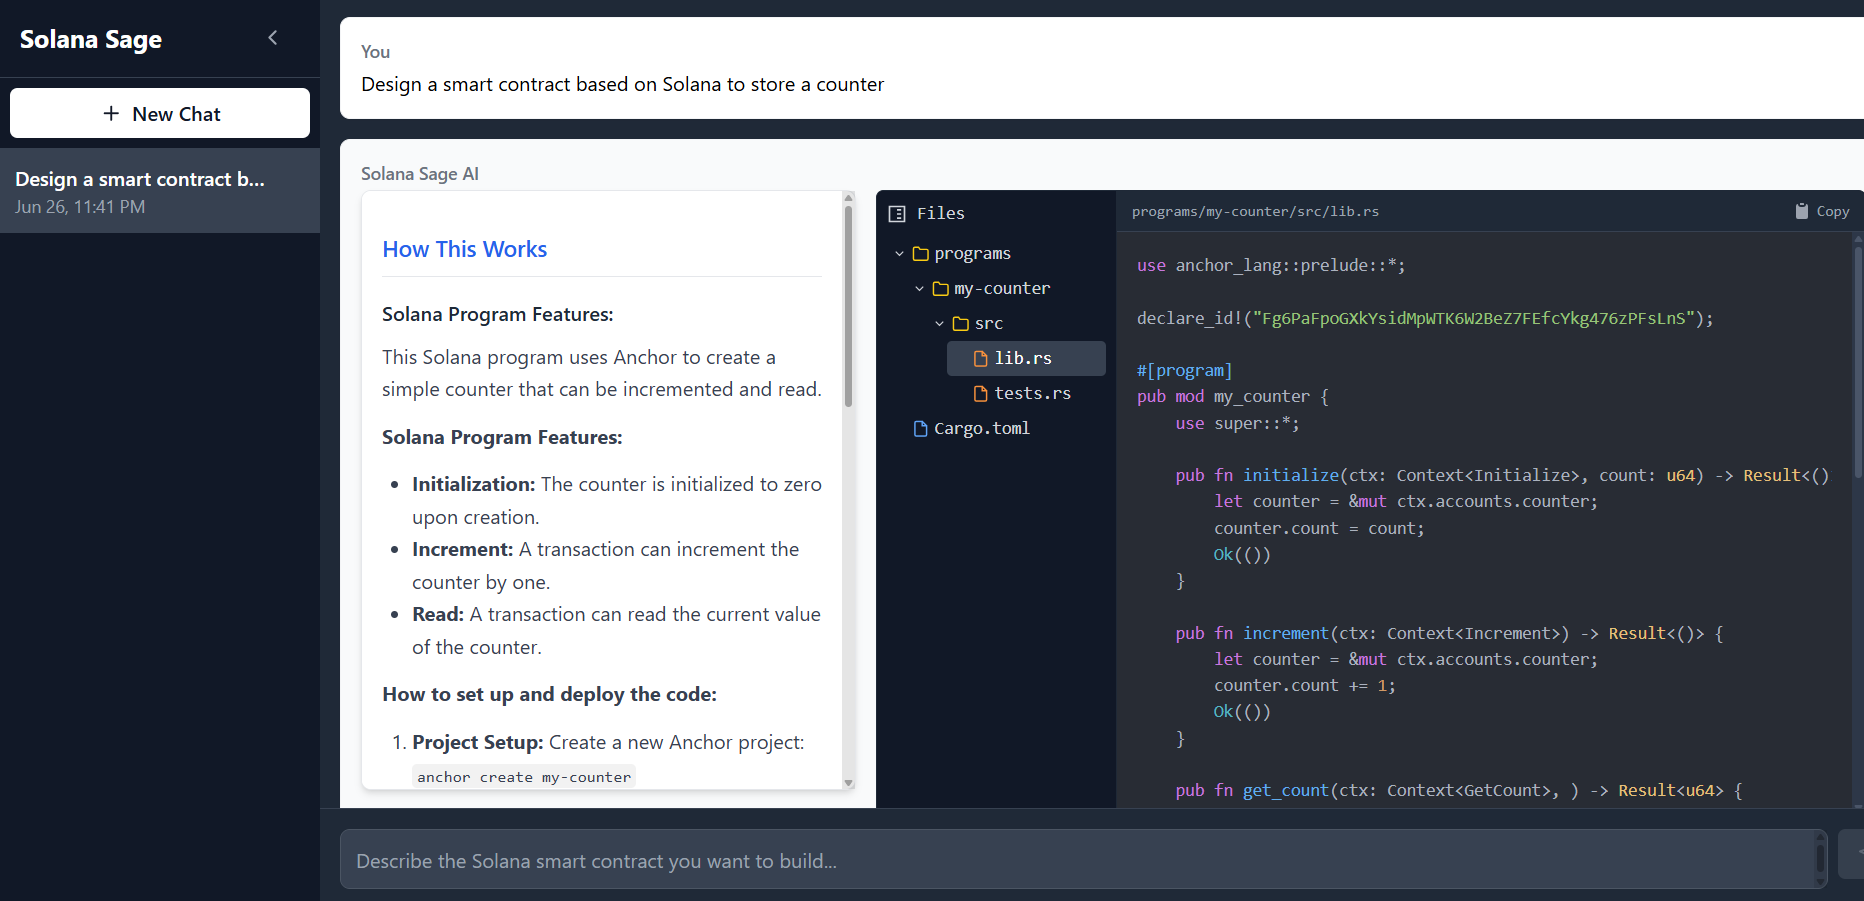1864x901 pixels.
Task: Click the 'anchor create my-counter' command
Action: (x=524, y=777)
